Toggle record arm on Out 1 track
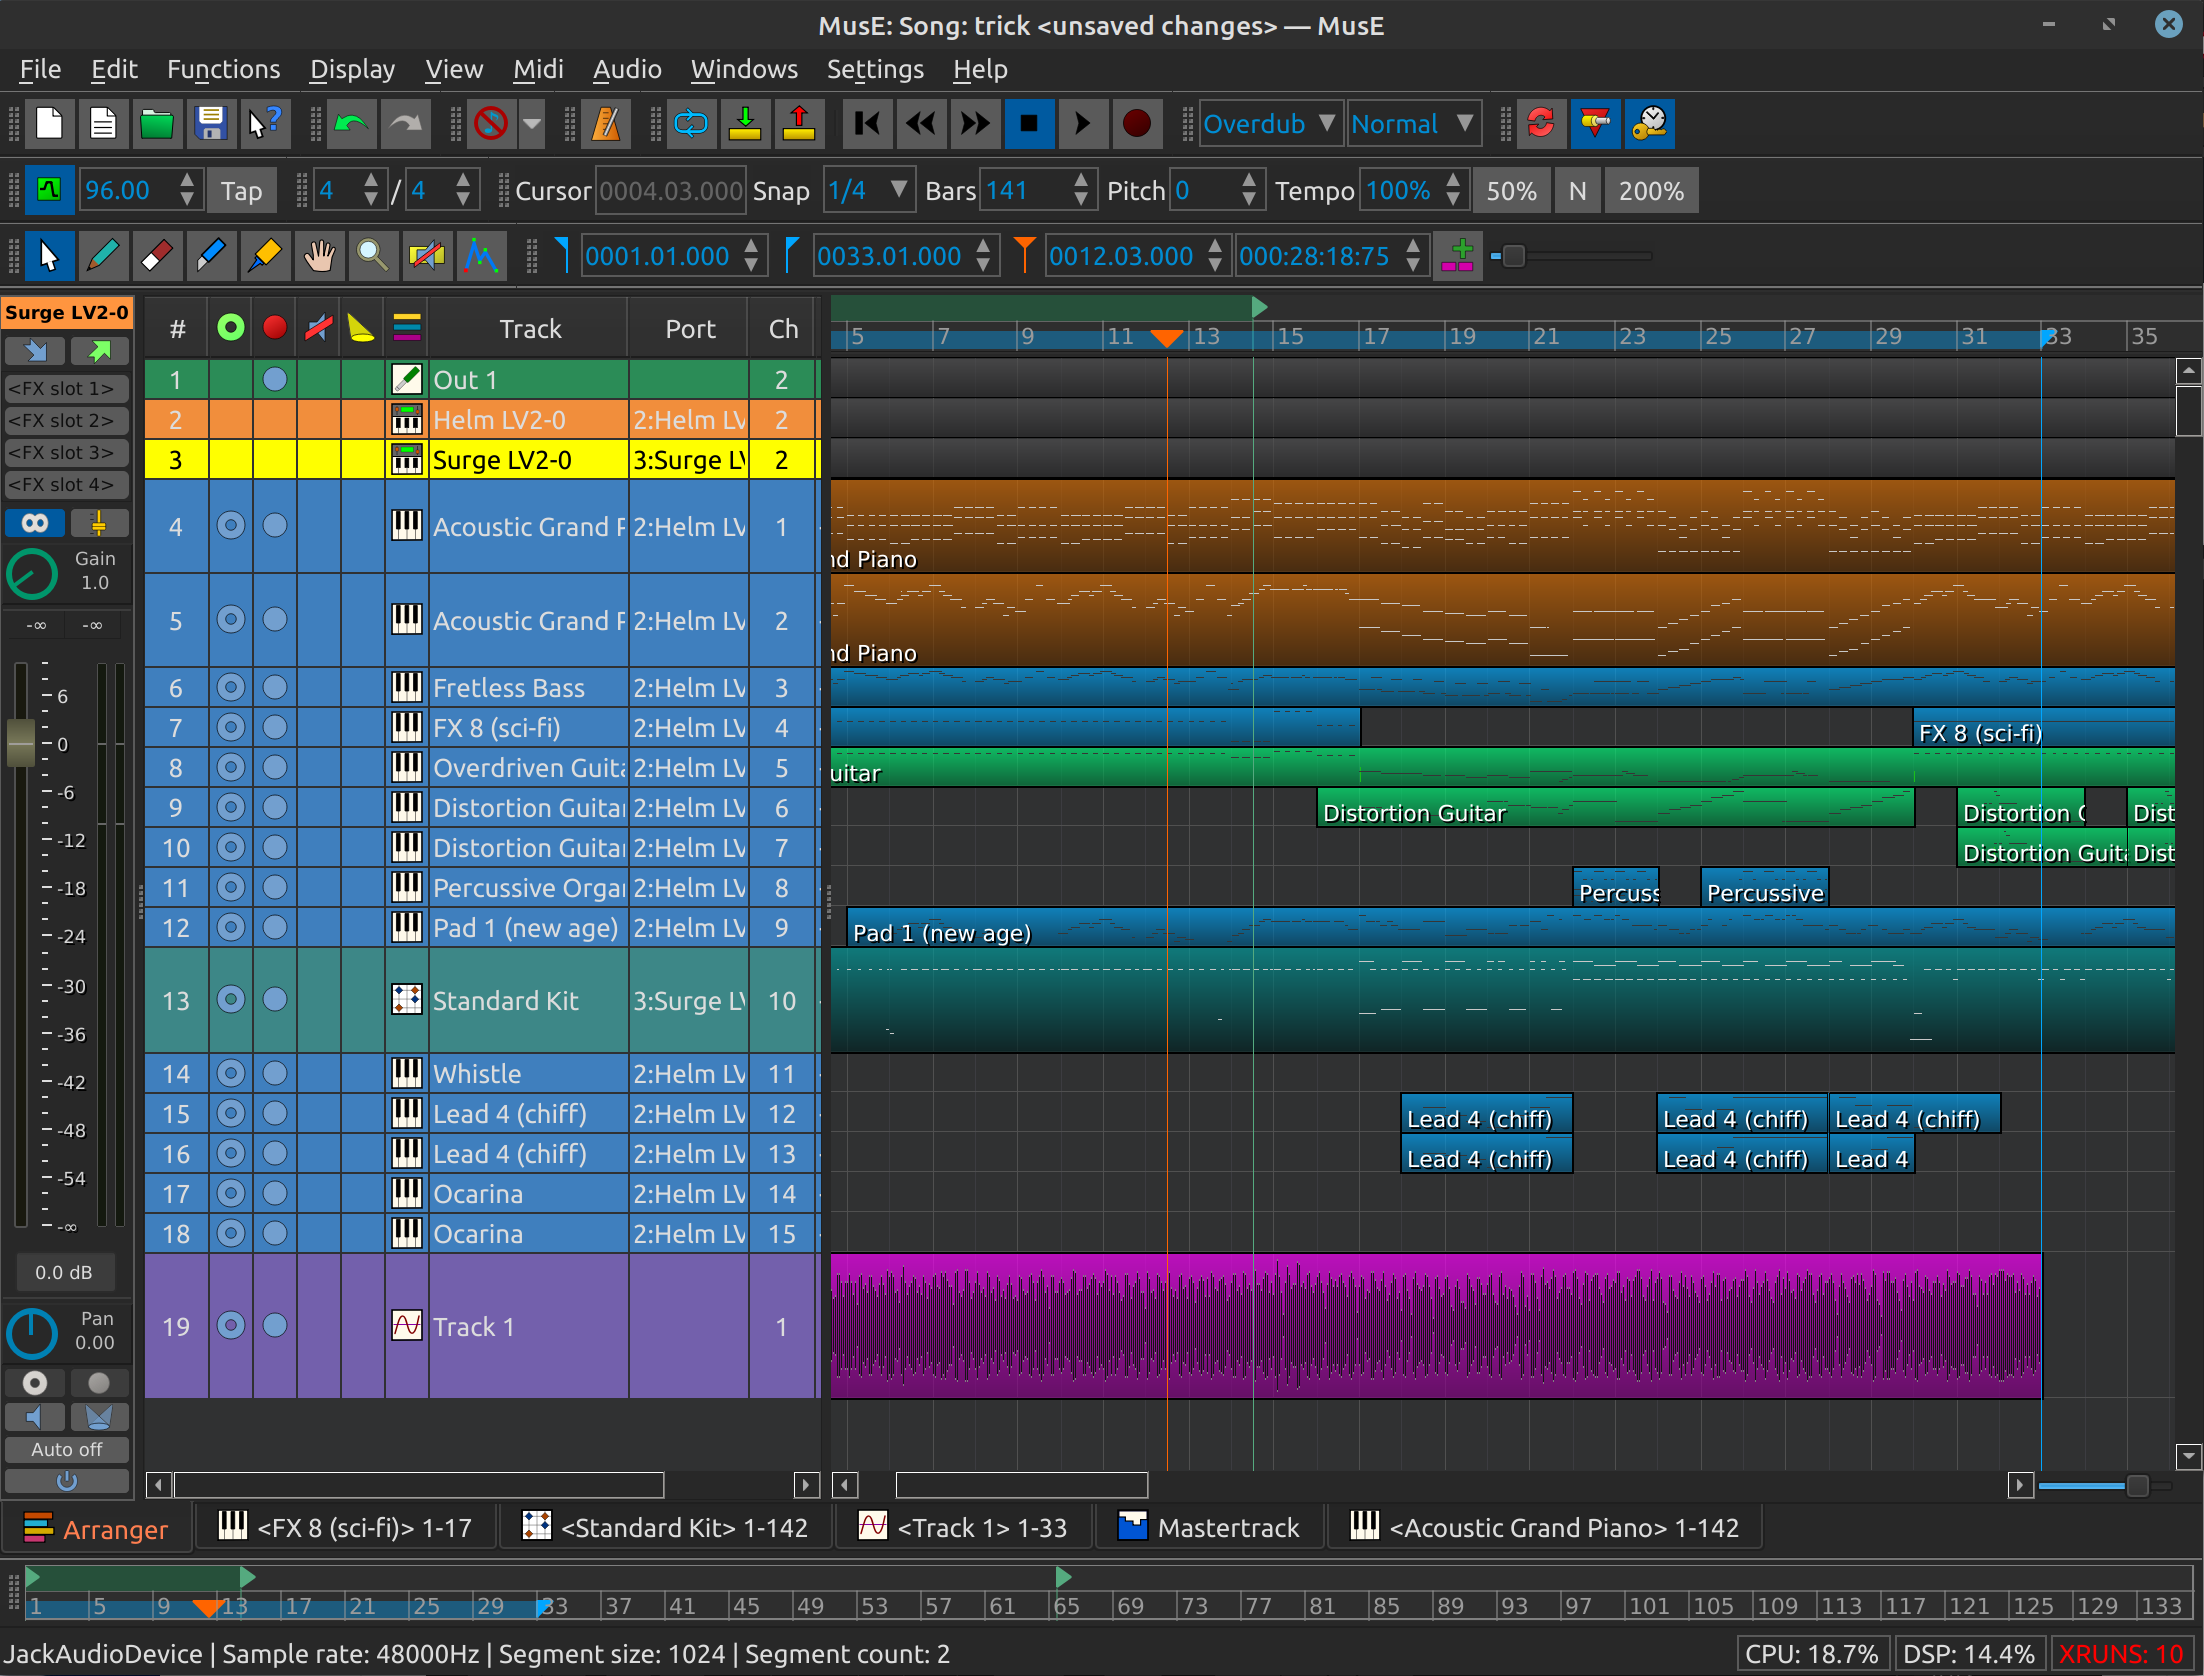The width and height of the screenshot is (2204, 1676). point(275,380)
